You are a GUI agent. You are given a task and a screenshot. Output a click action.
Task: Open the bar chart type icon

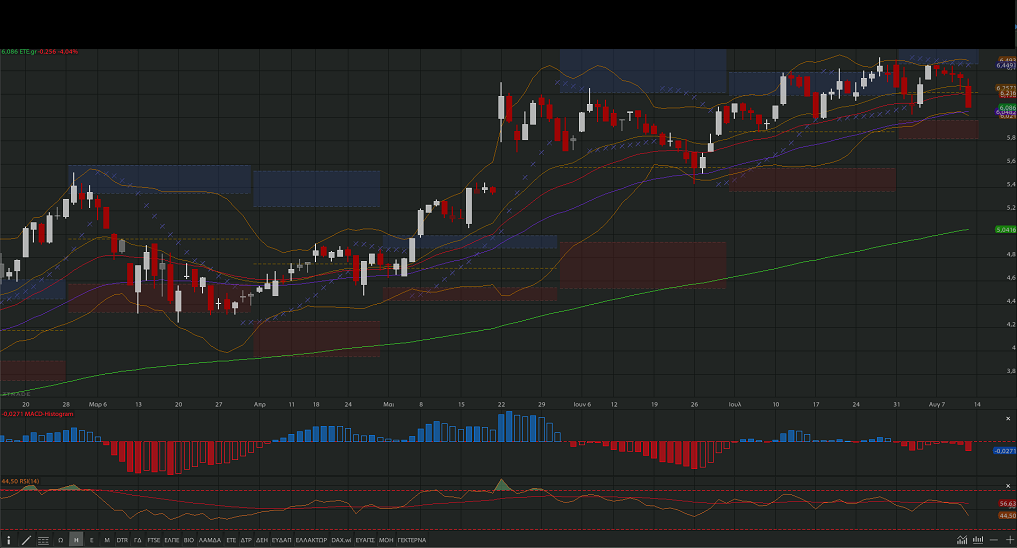tap(977, 540)
